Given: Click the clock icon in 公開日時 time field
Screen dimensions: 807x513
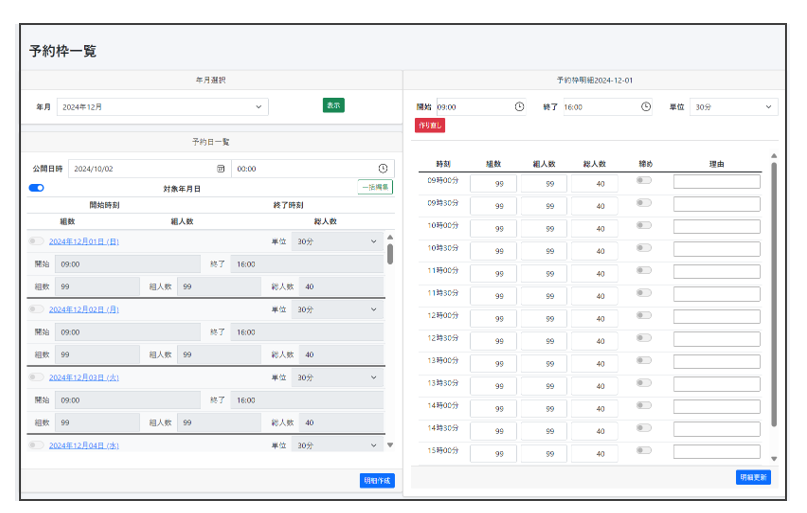Looking at the screenshot, I should [x=382, y=169].
